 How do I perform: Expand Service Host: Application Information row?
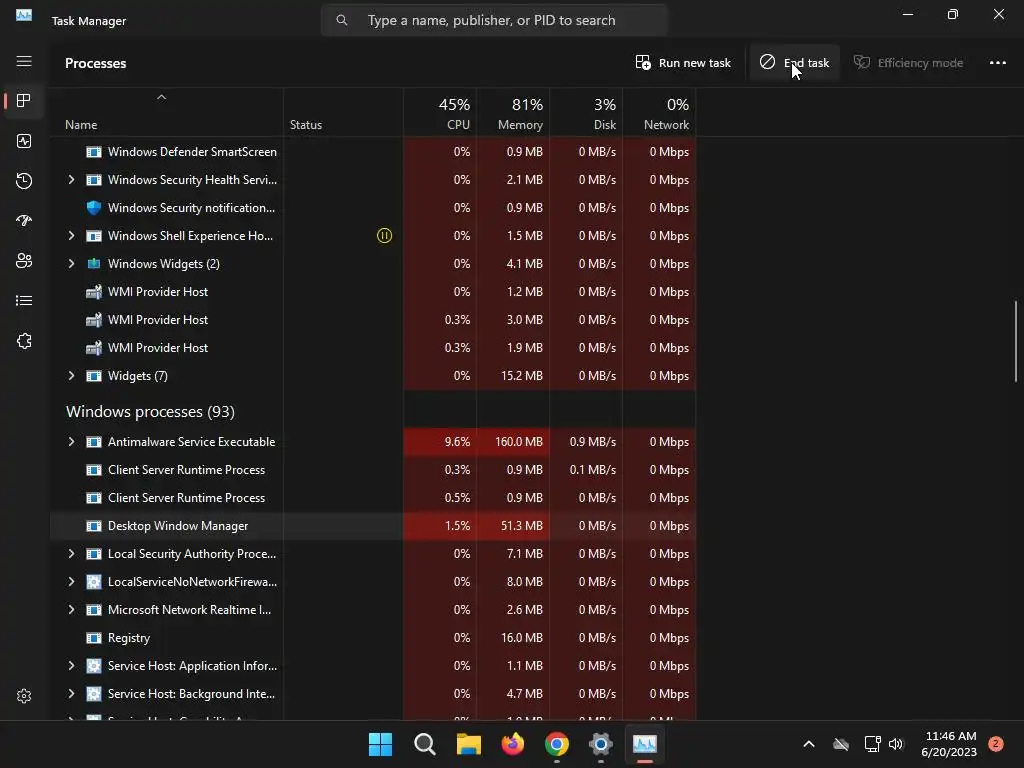pos(71,666)
